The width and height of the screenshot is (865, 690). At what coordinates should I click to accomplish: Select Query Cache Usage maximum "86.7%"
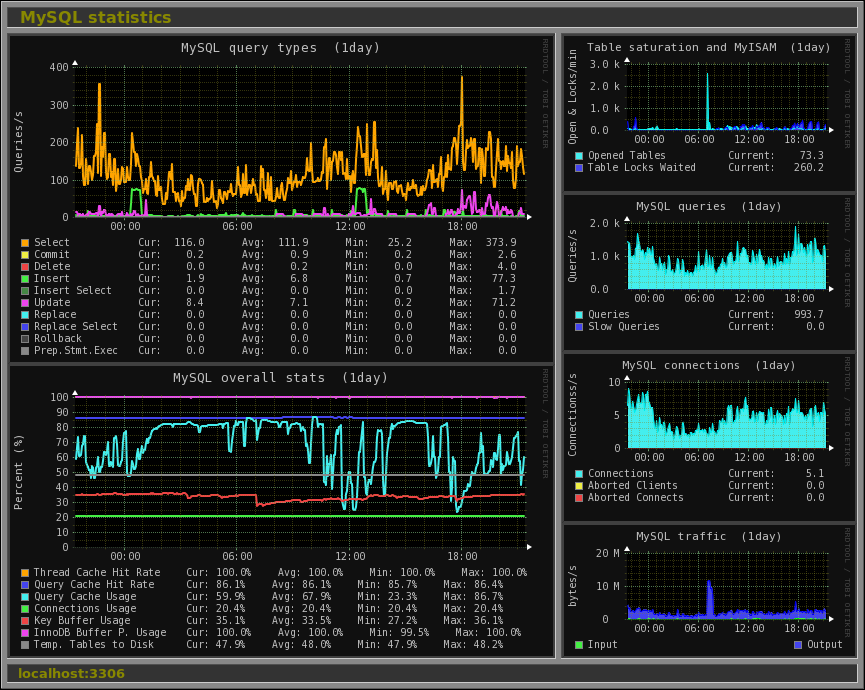coord(488,597)
